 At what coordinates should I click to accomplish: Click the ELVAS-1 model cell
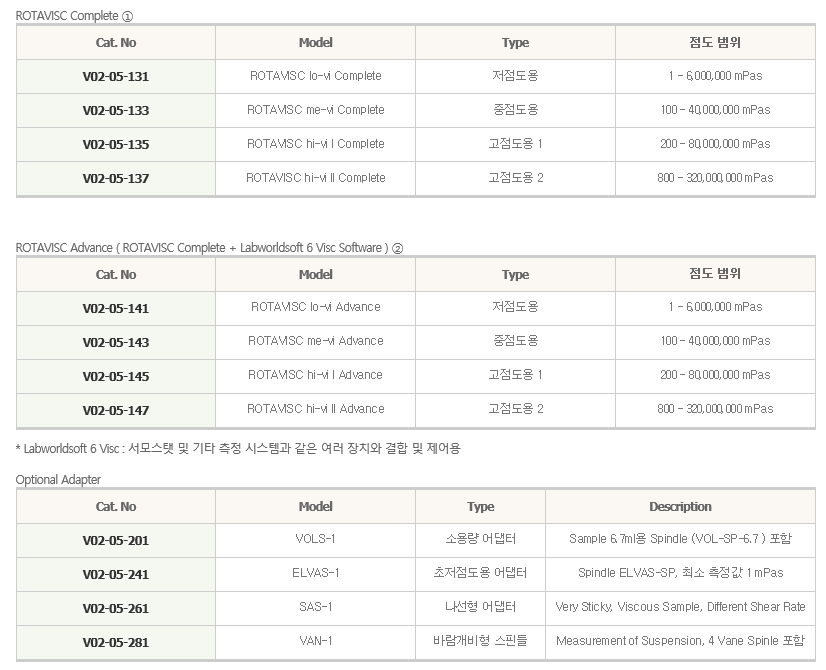pyautogui.click(x=315, y=573)
